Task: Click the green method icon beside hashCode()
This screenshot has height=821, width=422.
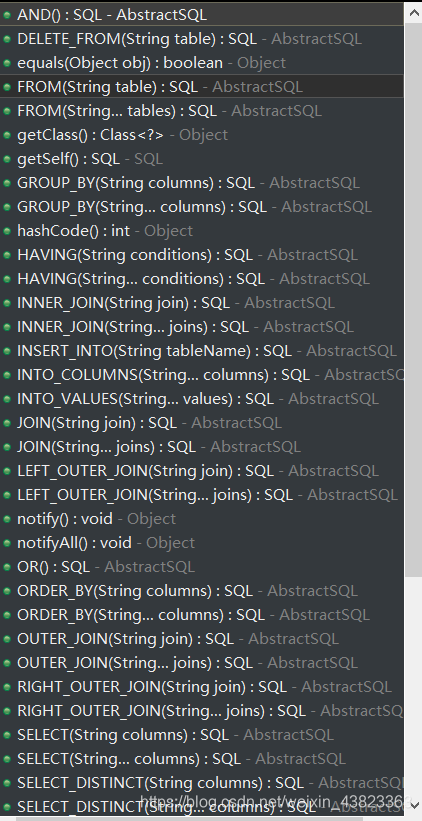Action: point(7,231)
